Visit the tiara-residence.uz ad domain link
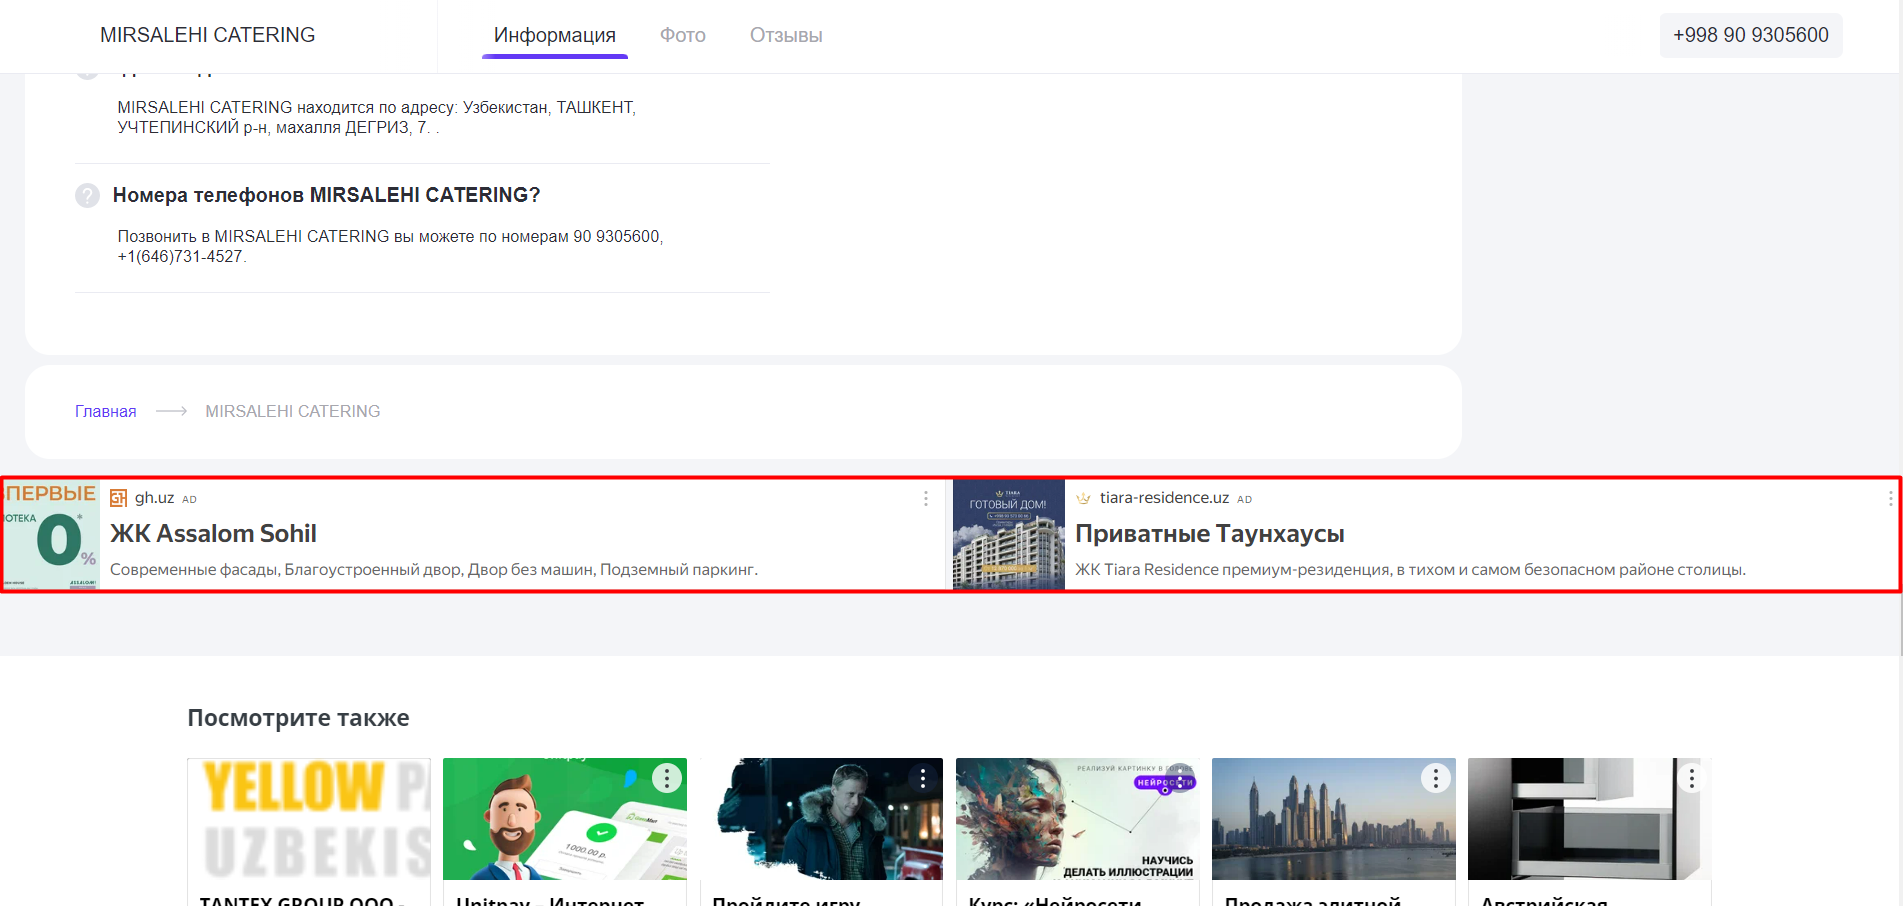The width and height of the screenshot is (1903, 906). click(x=1165, y=498)
